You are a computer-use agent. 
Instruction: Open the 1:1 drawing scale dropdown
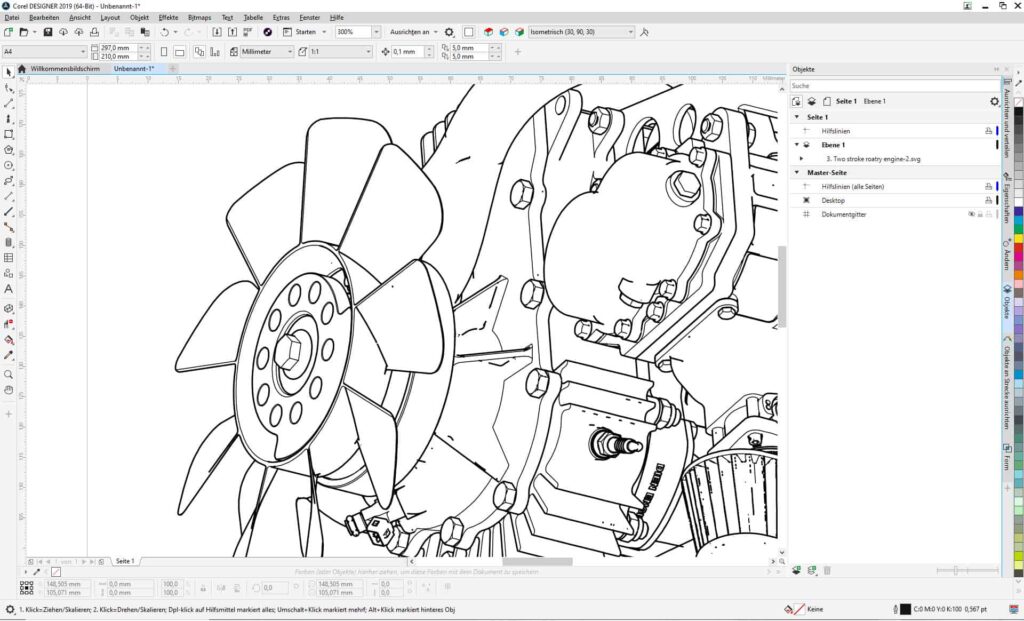(x=368, y=52)
